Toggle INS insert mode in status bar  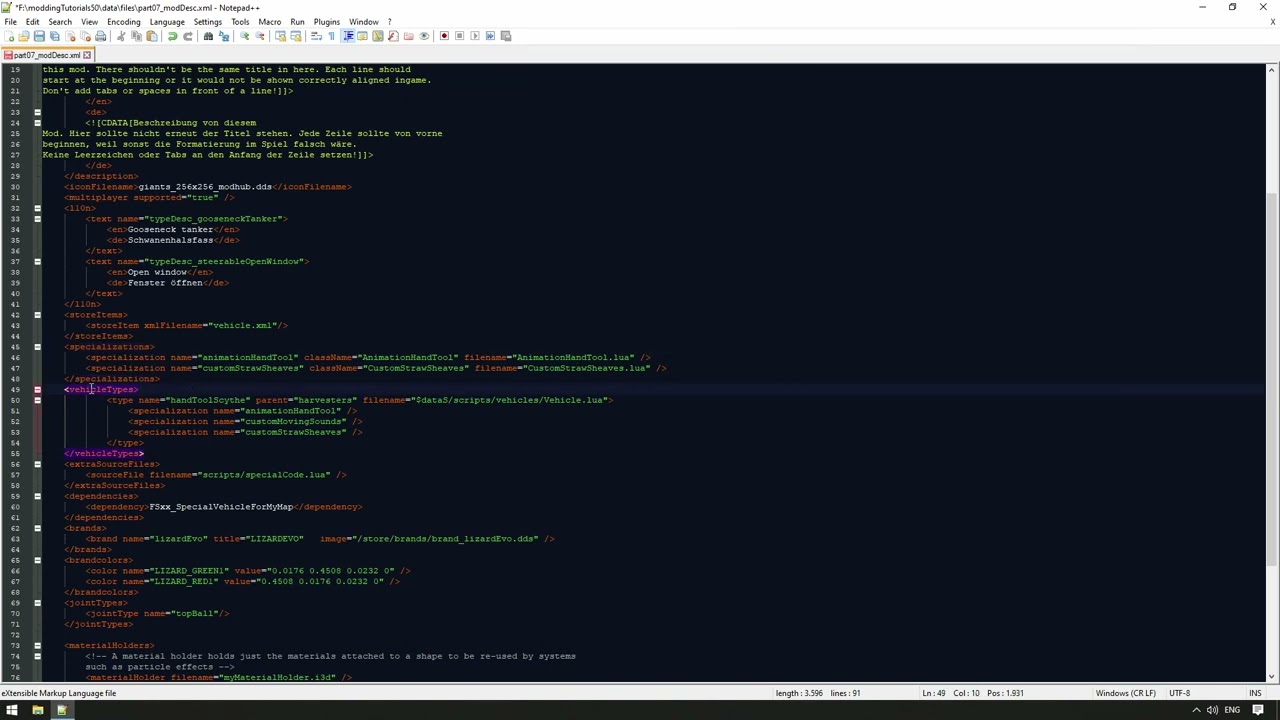pyautogui.click(x=1255, y=693)
